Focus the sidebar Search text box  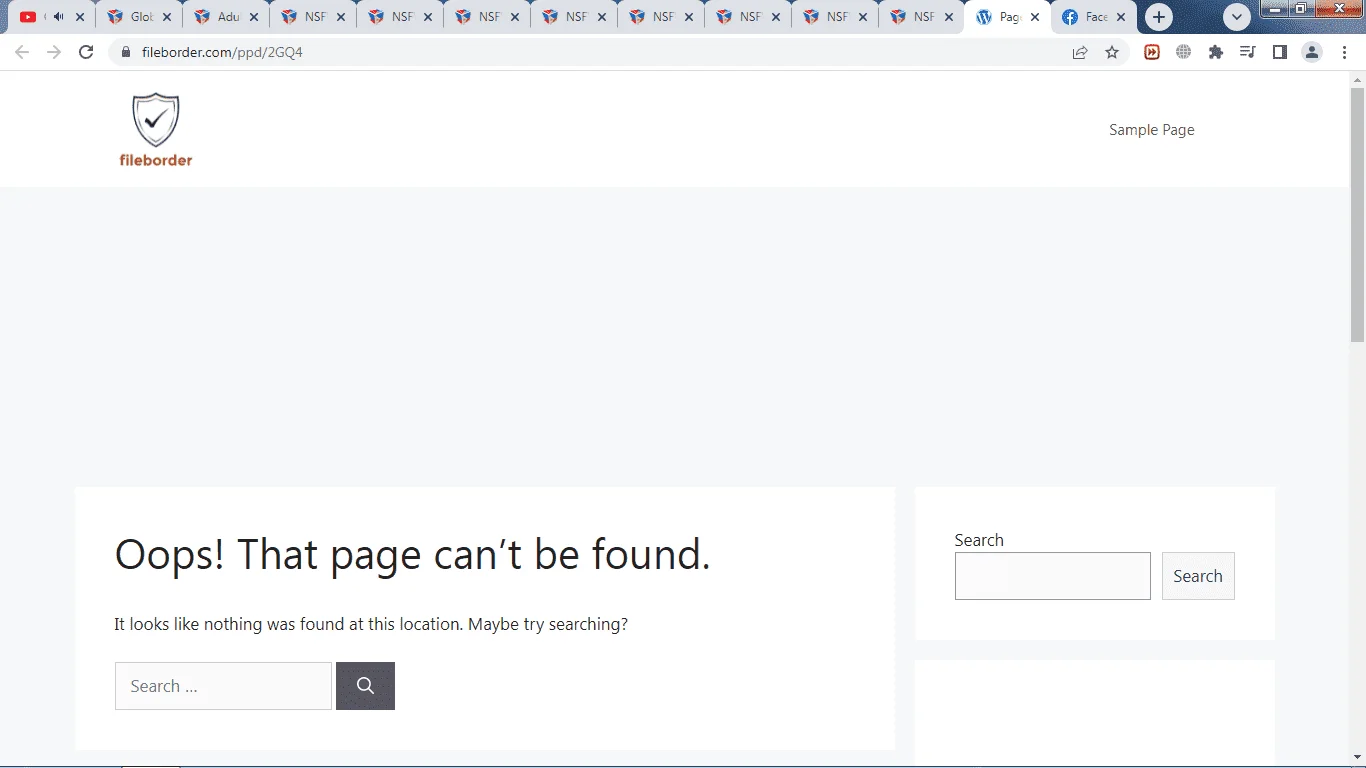point(1053,576)
